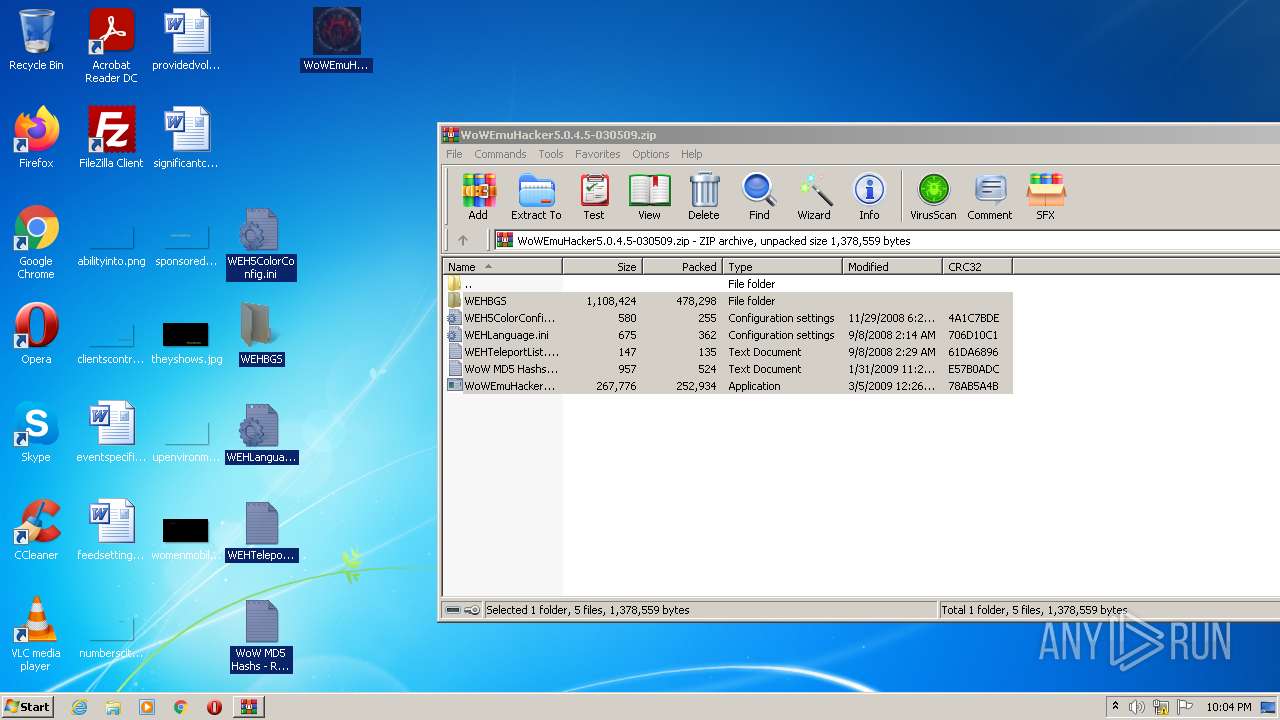The height and width of the screenshot is (720, 1280).
Task: Sort file list by CRC32 column
Action: [x=977, y=267]
